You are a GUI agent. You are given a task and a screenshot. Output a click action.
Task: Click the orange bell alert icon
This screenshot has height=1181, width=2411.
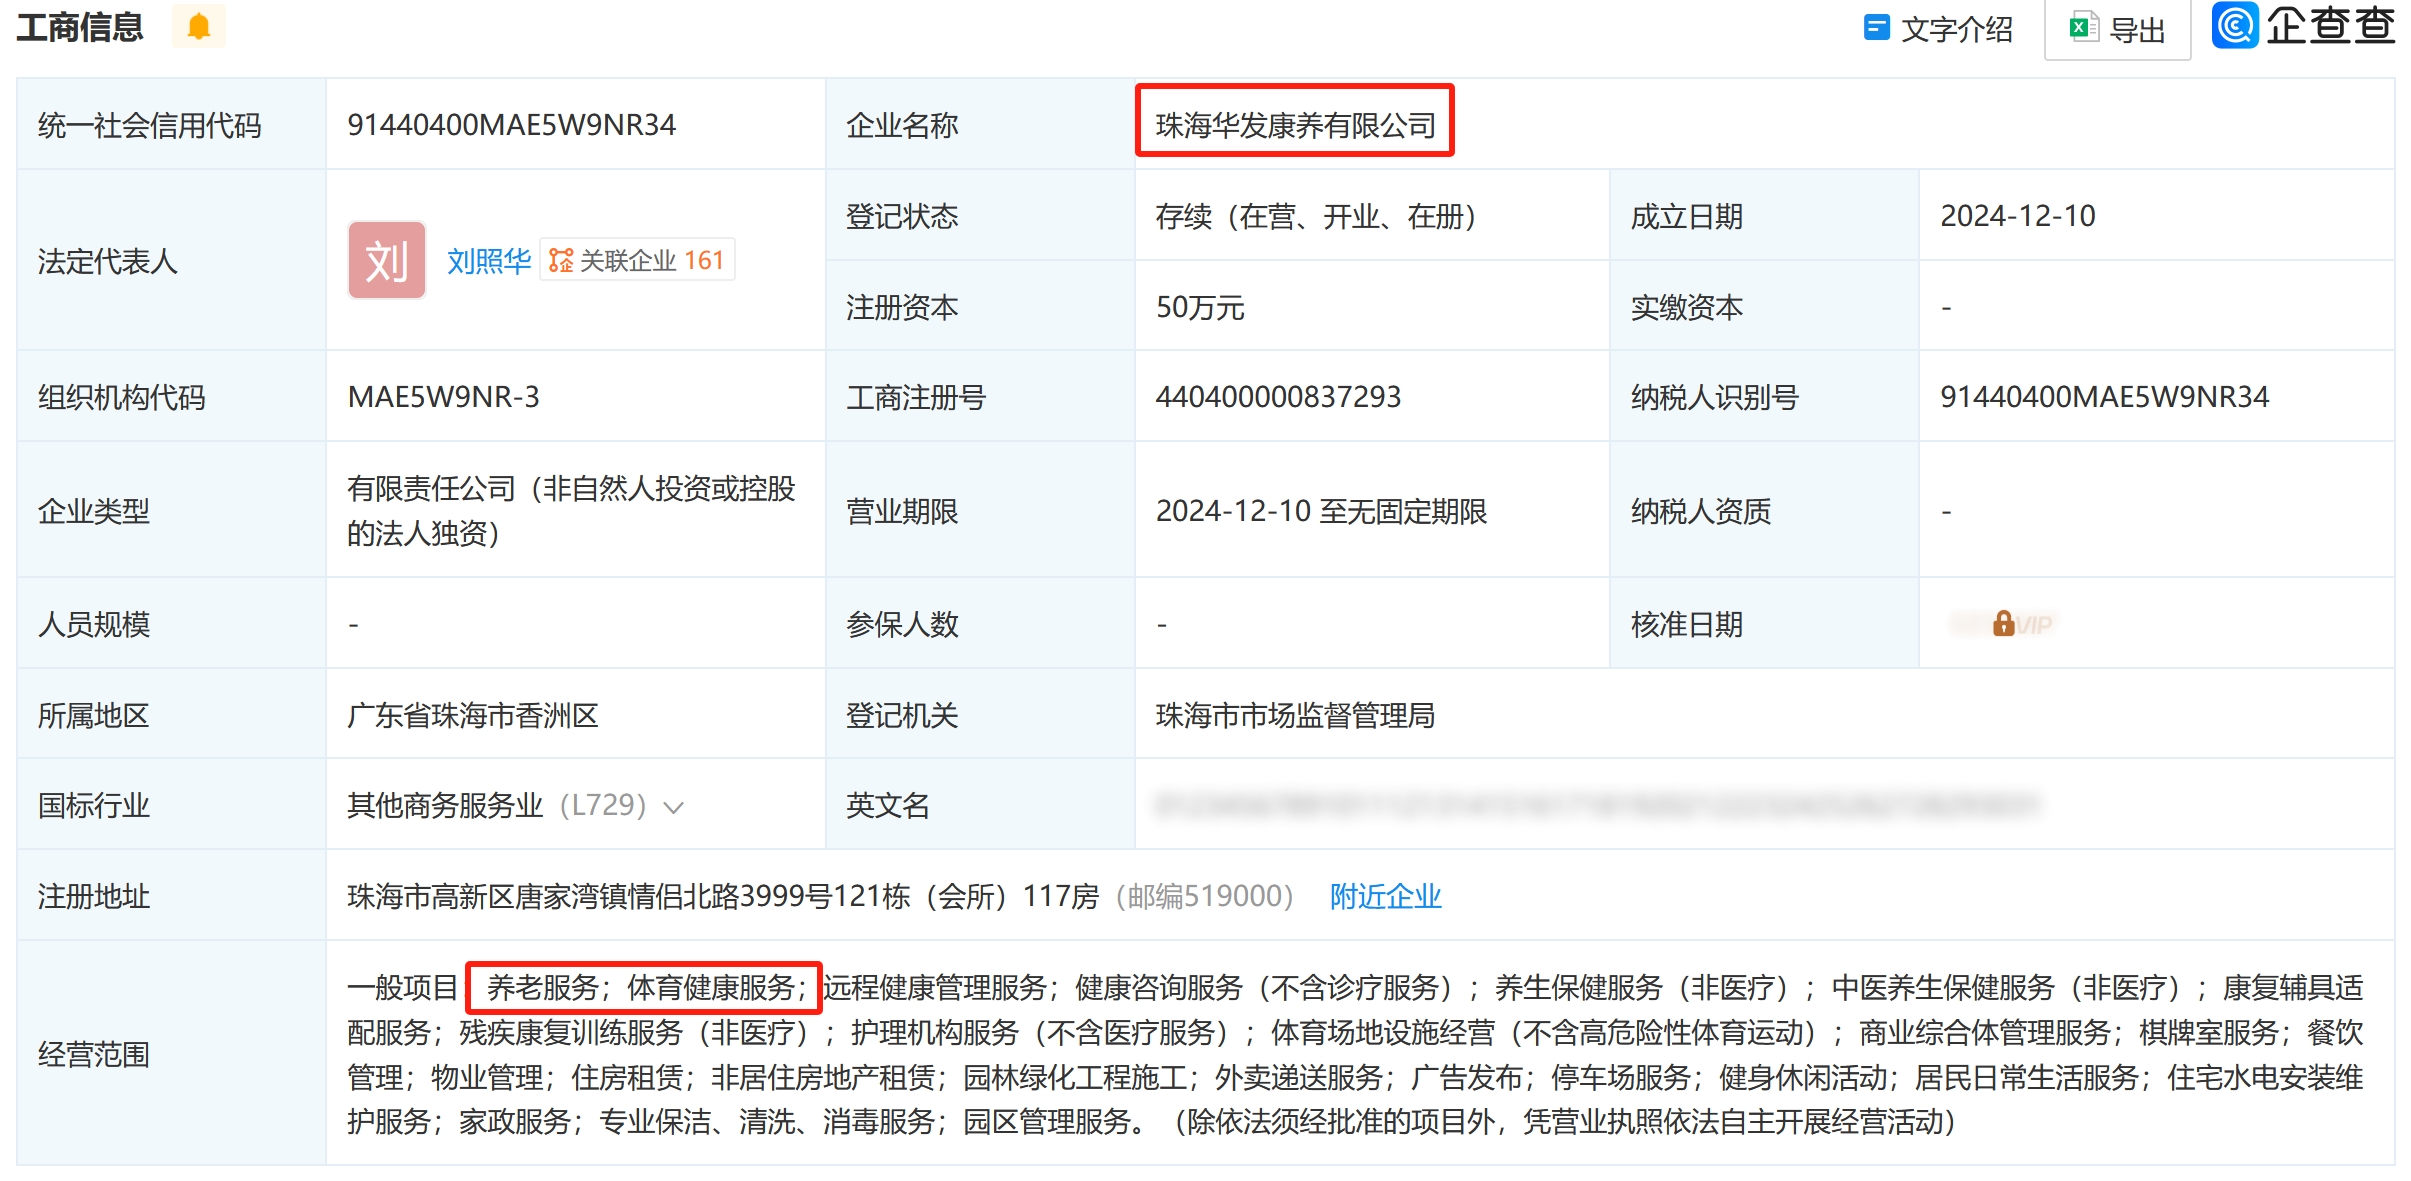pos(198,26)
